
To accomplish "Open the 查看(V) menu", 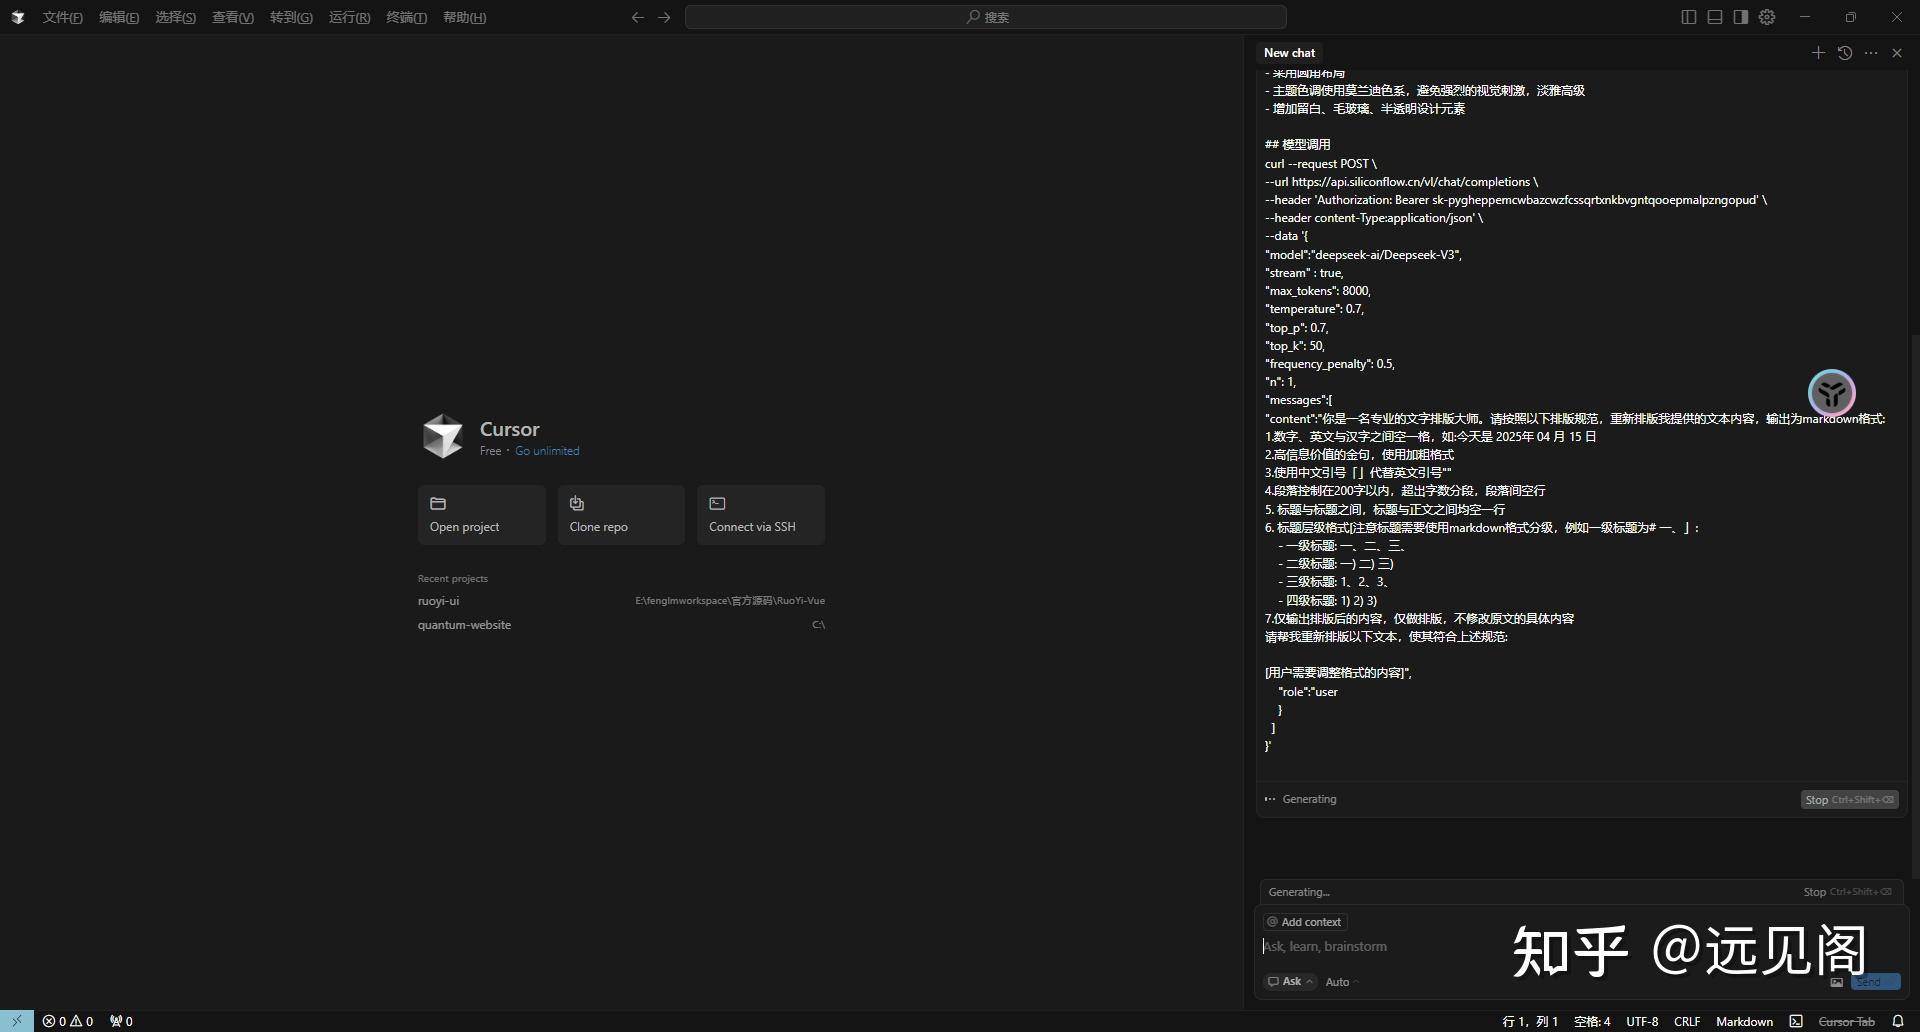I will pyautogui.click(x=232, y=17).
